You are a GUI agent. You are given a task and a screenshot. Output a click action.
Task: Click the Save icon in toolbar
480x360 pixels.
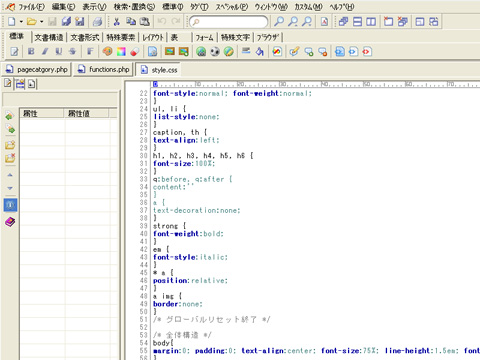point(52,22)
